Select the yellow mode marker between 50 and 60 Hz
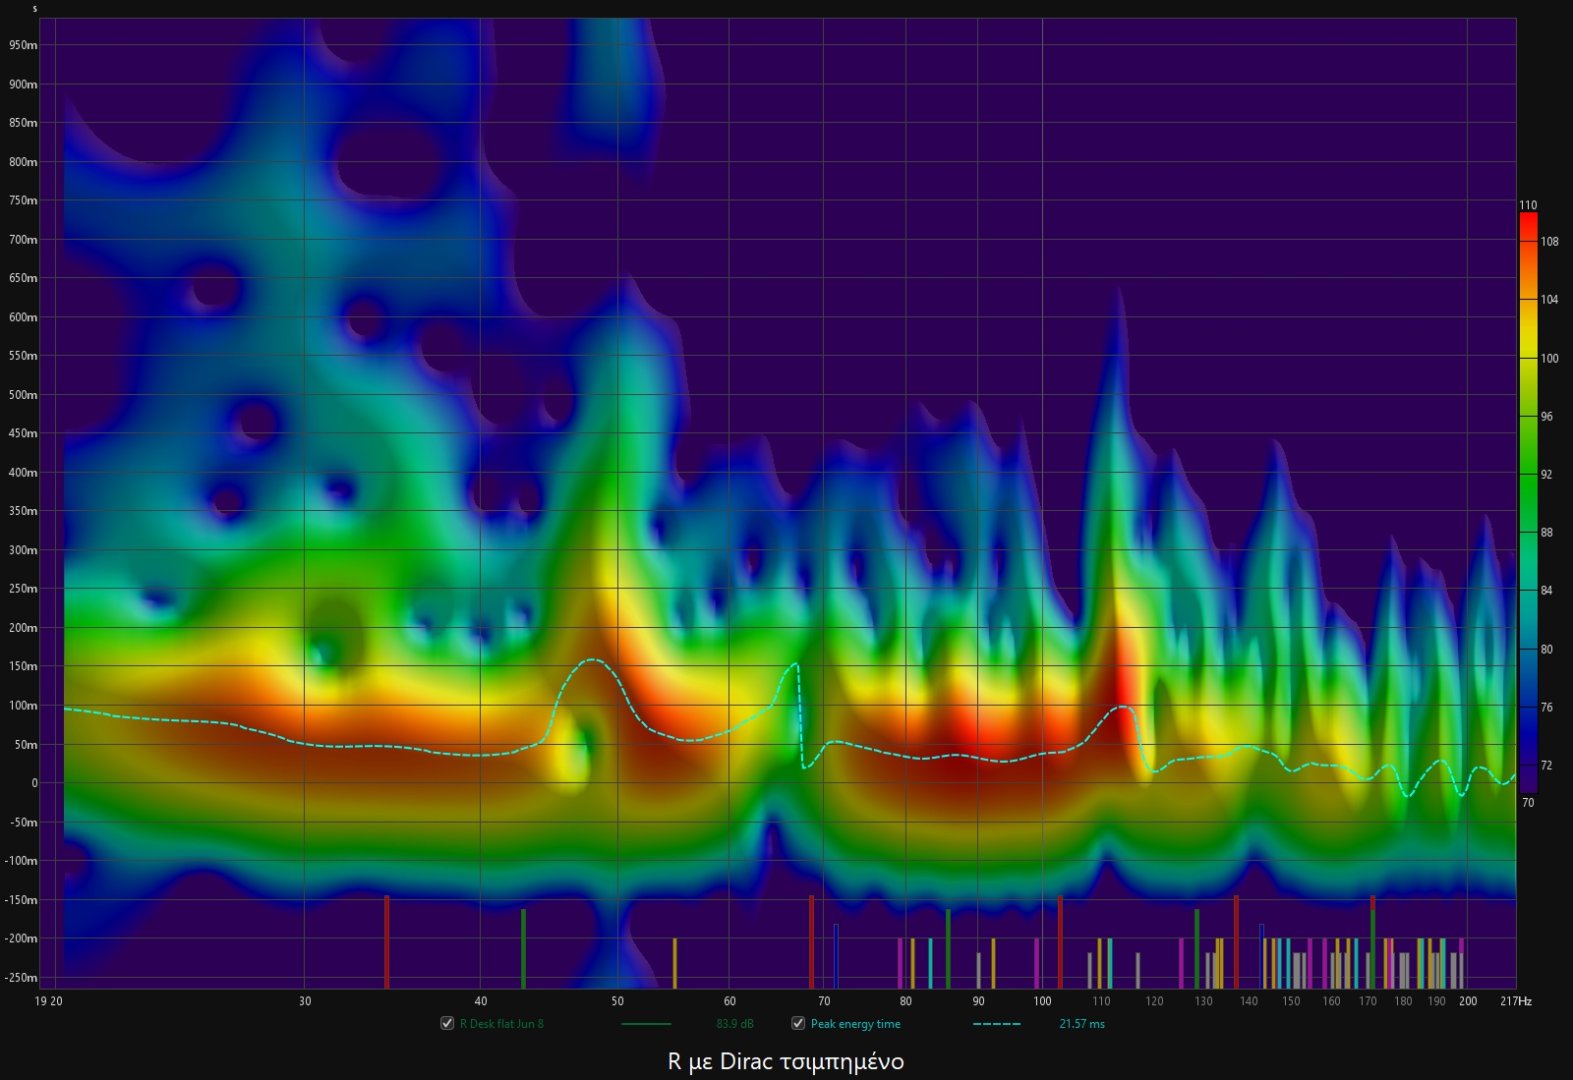 point(674,962)
